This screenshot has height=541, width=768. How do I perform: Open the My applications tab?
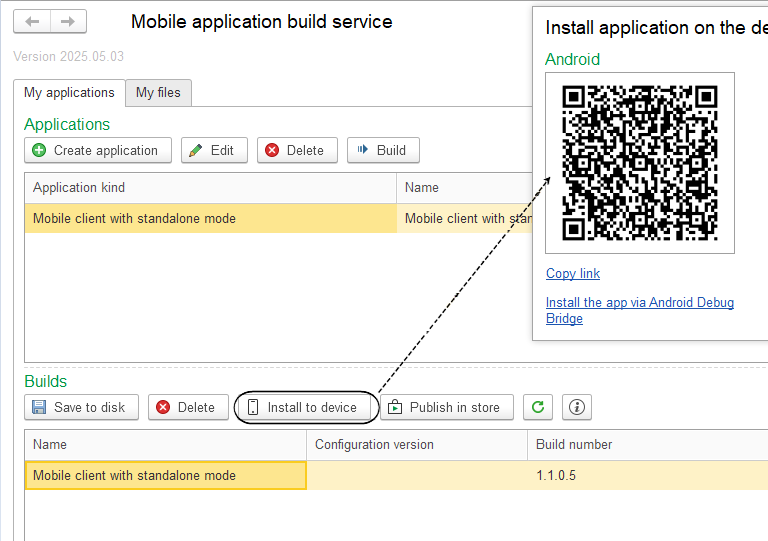pyautogui.click(x=69, y=92)
